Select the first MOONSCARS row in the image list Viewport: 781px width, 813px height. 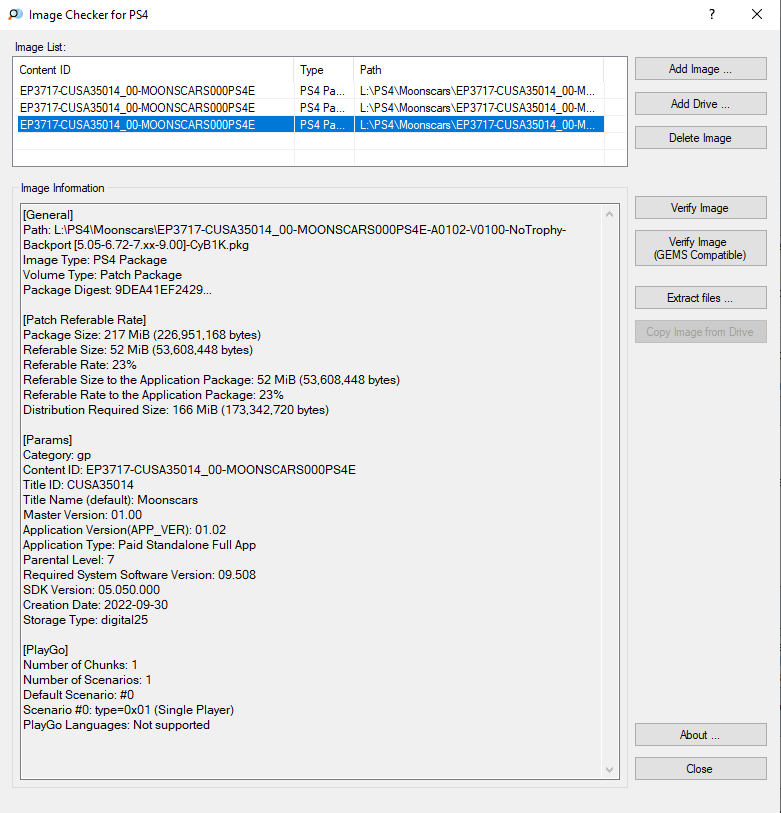click(x=311, y=91)
